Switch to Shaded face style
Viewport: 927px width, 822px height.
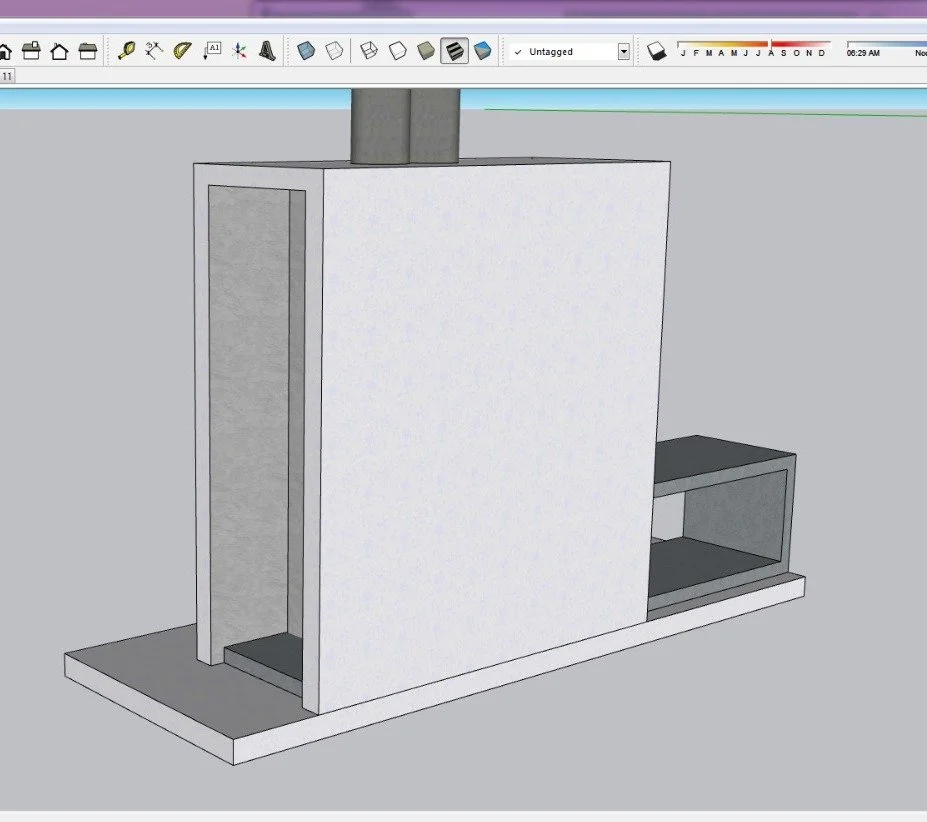[426, 51]
